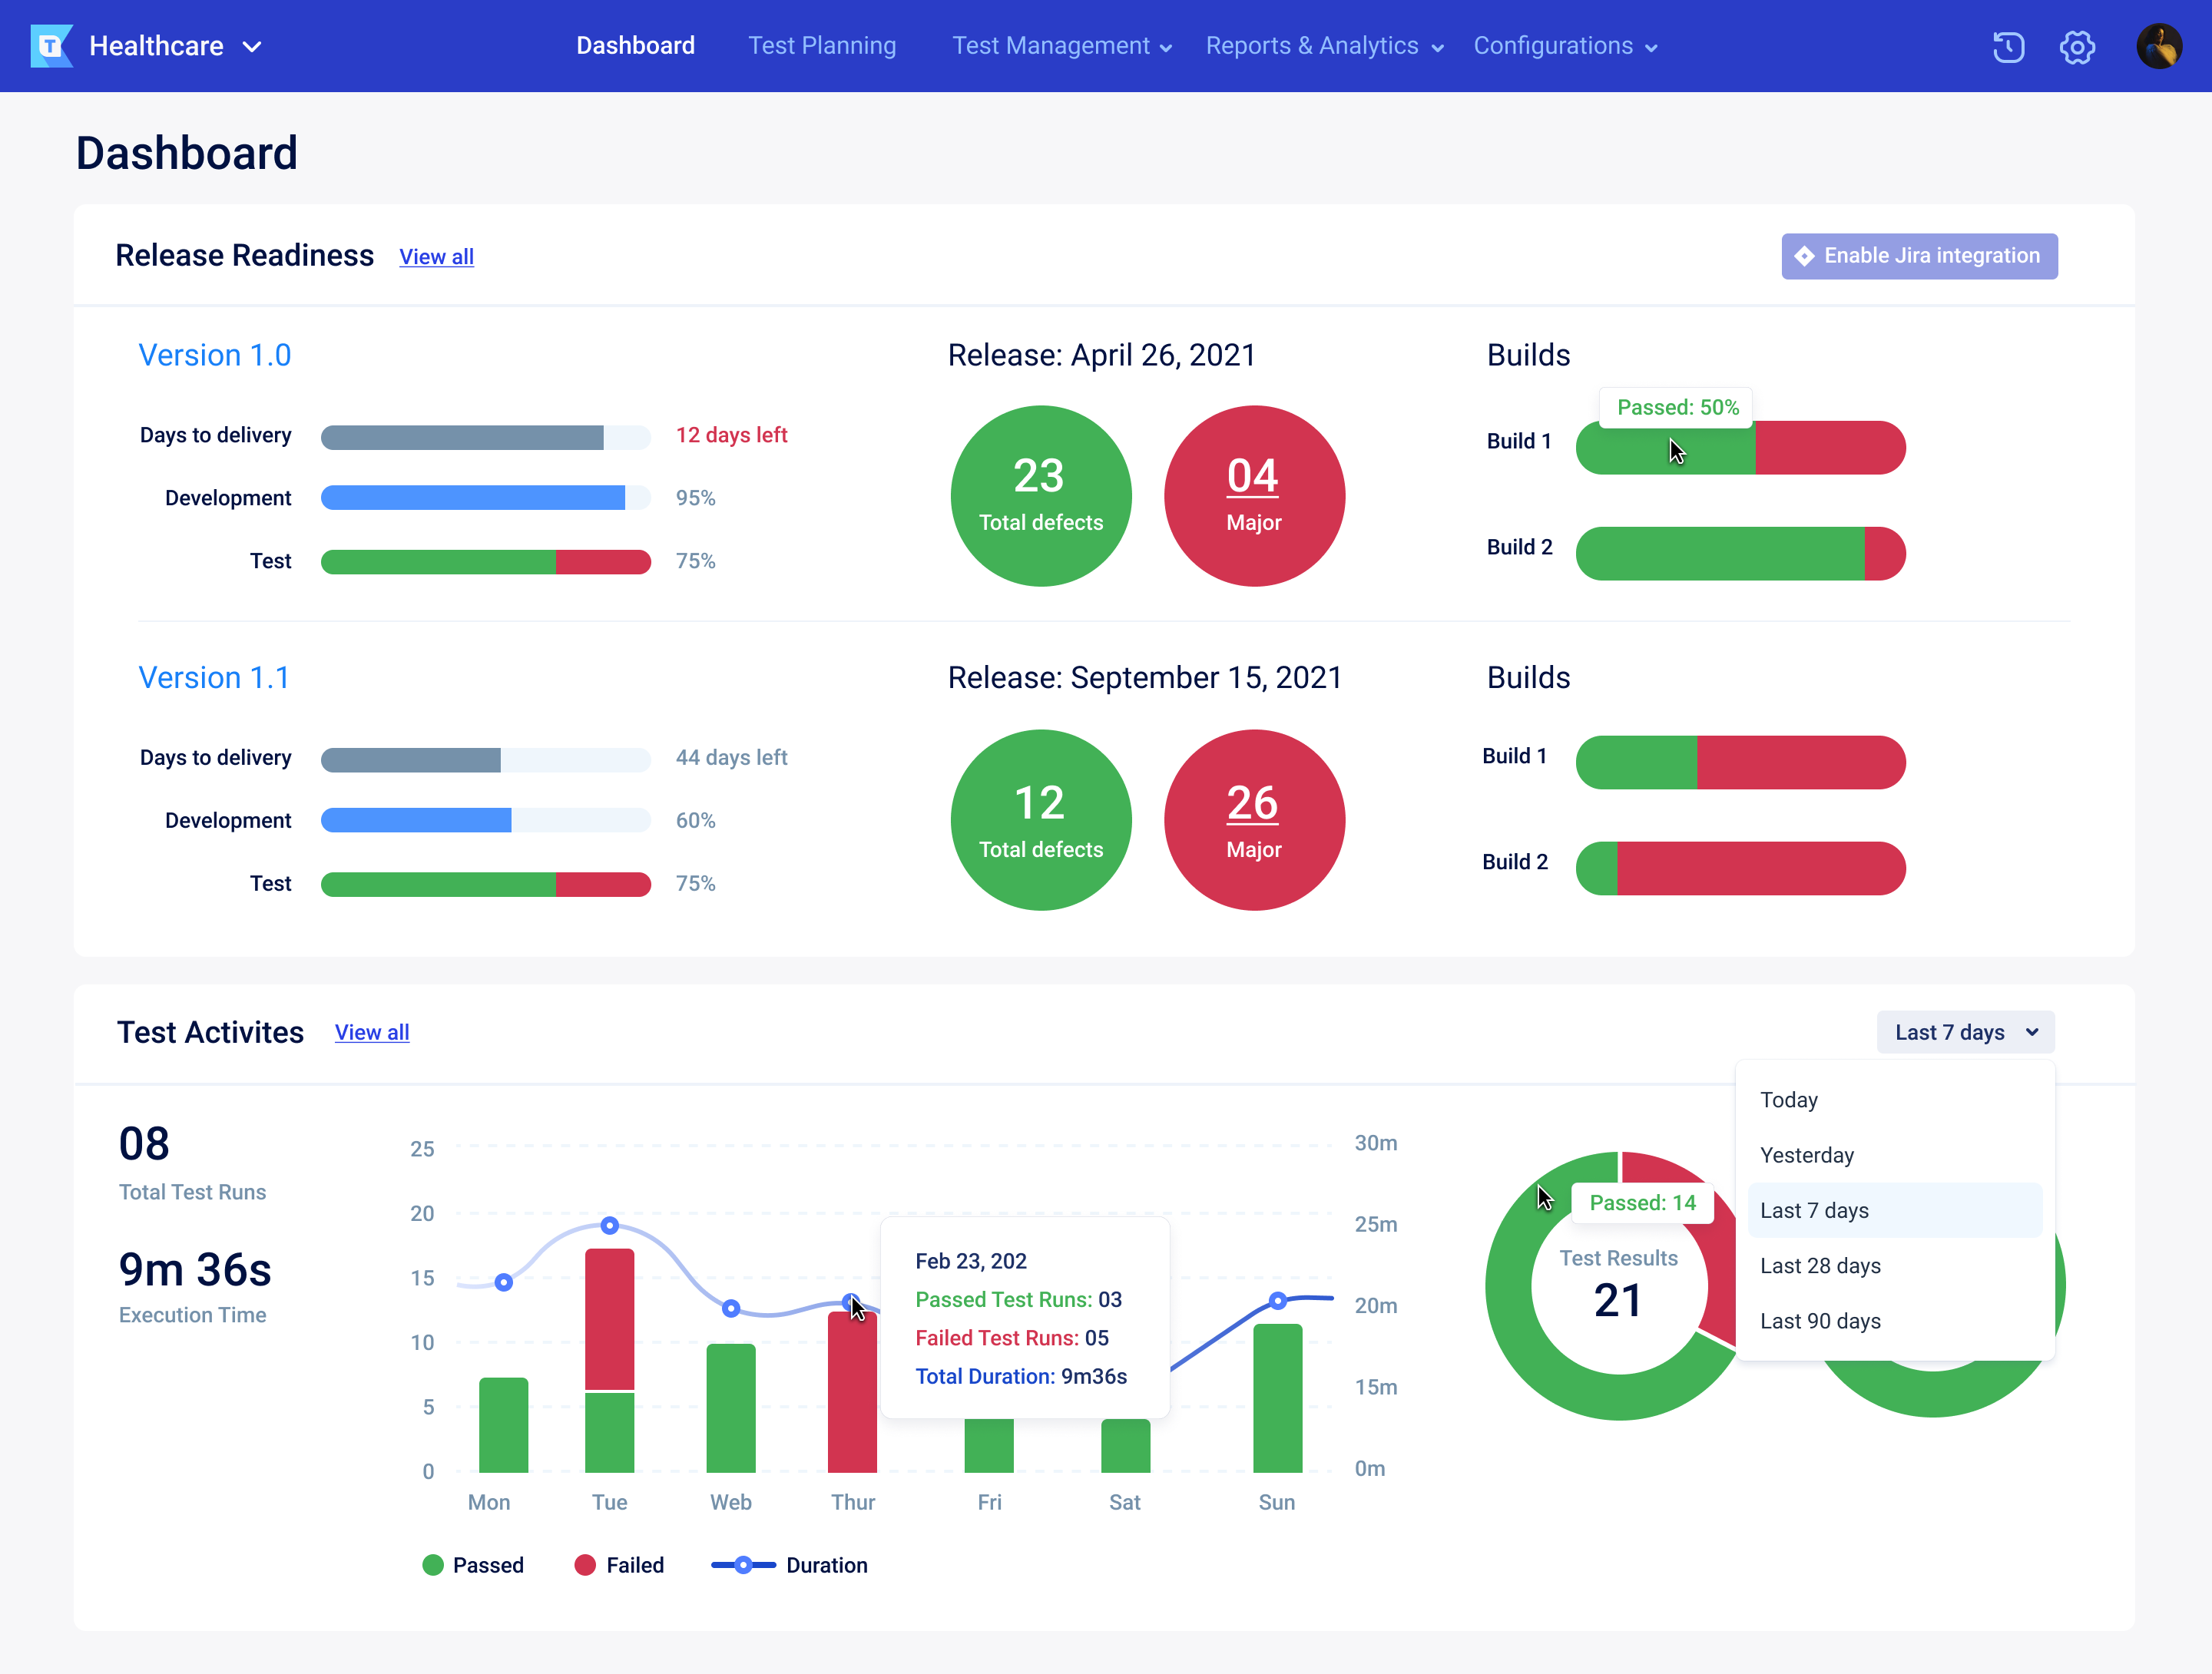This screenshot has height=1674, width=2212.
Task: Switch to the Test Planning tab
Action: pyautogui.click(x=822, y=46)
